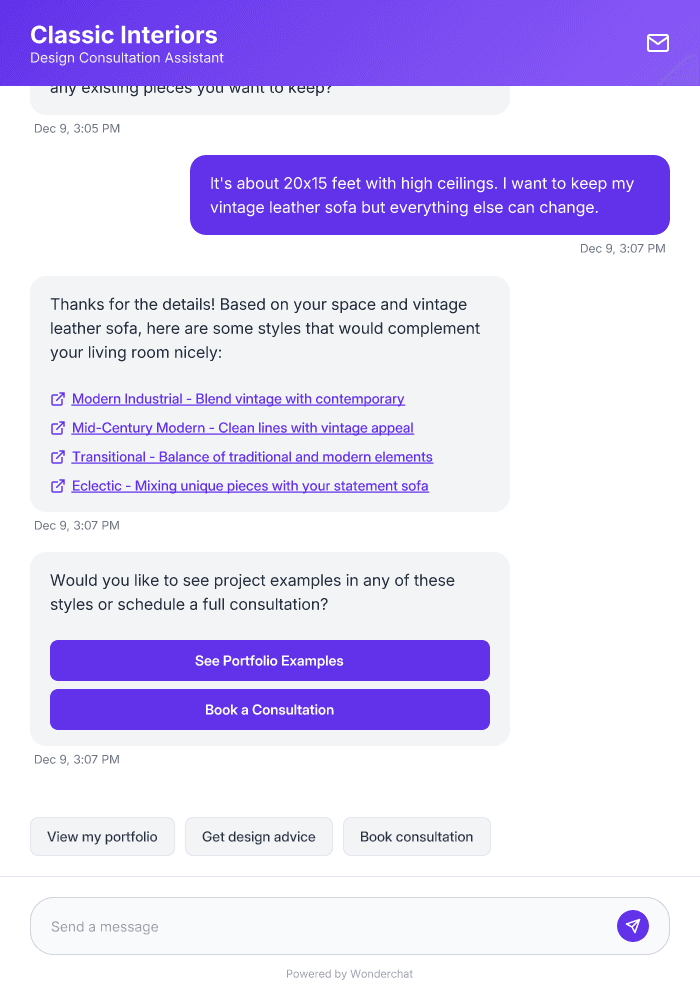Image resolution: width=700 pixels, height=1000 pixels.
Task: Click the Send a message input field
Action: 300,925
